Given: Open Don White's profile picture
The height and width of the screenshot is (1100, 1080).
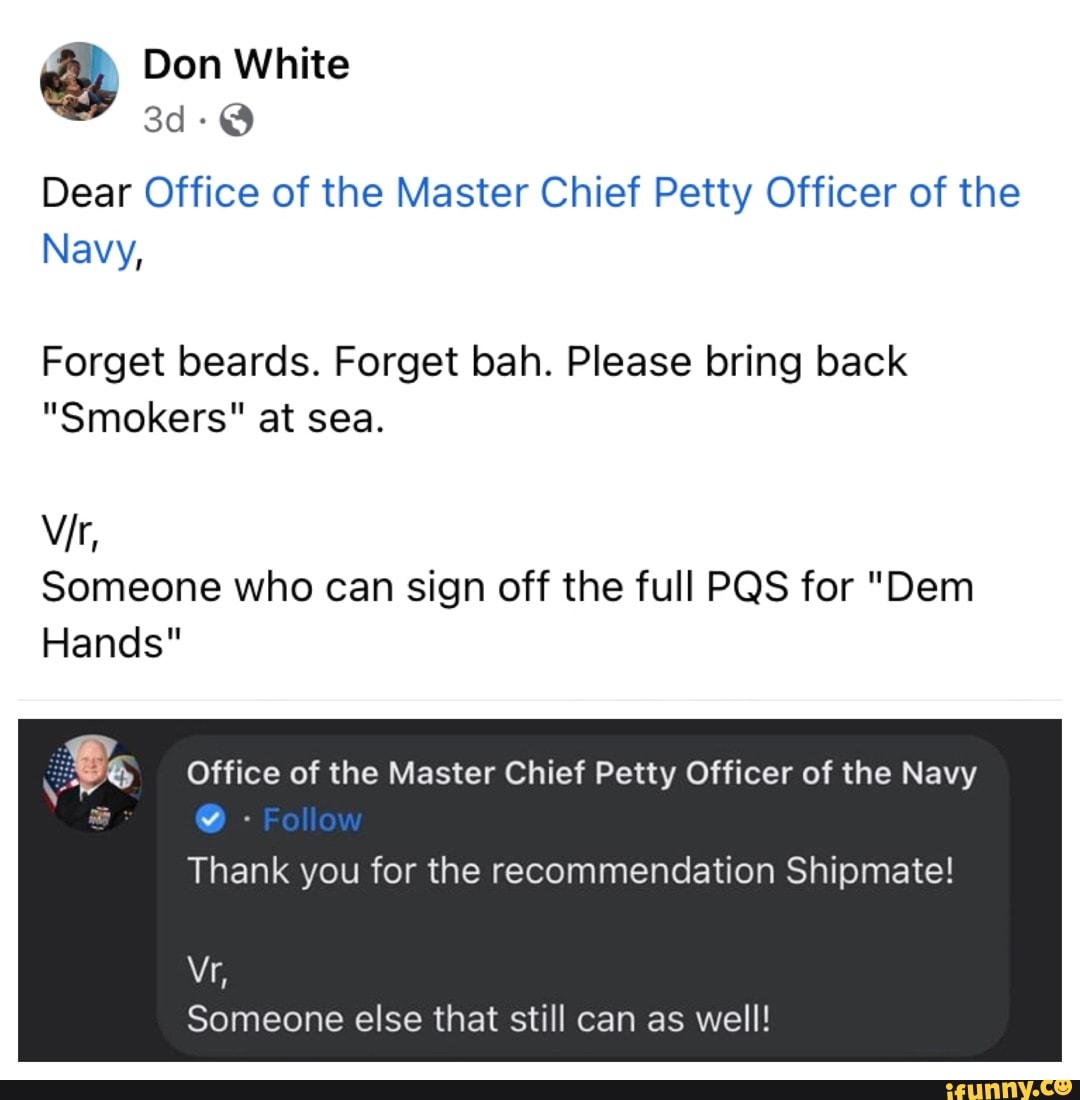Looking at the screenshot, I should pos(79,82).
